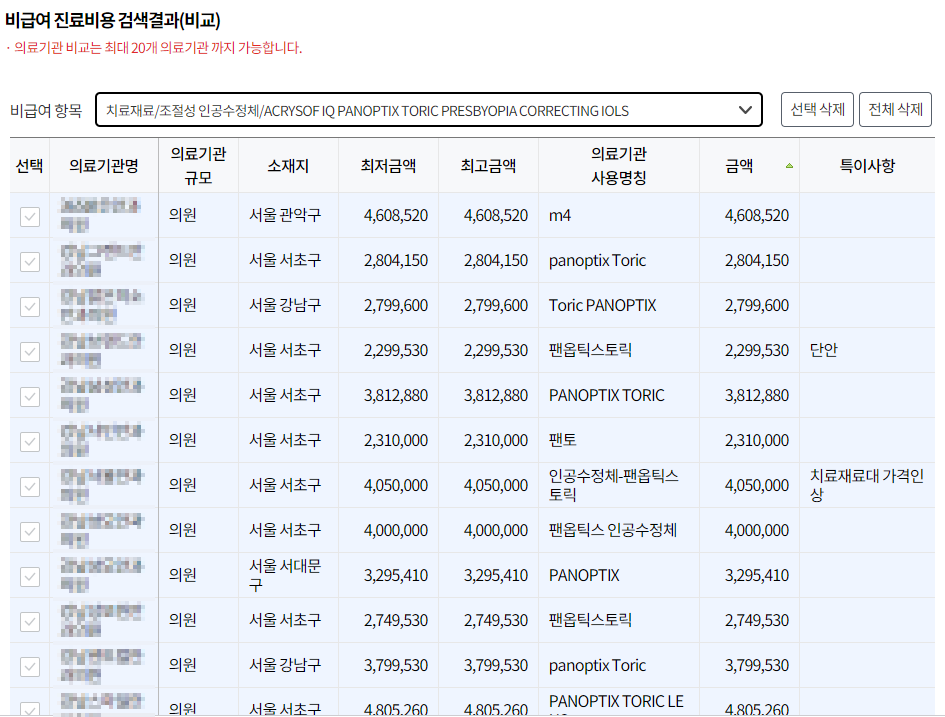
Task: Toggle checkbox for the 팬토 row
Action: click(30, 442)
